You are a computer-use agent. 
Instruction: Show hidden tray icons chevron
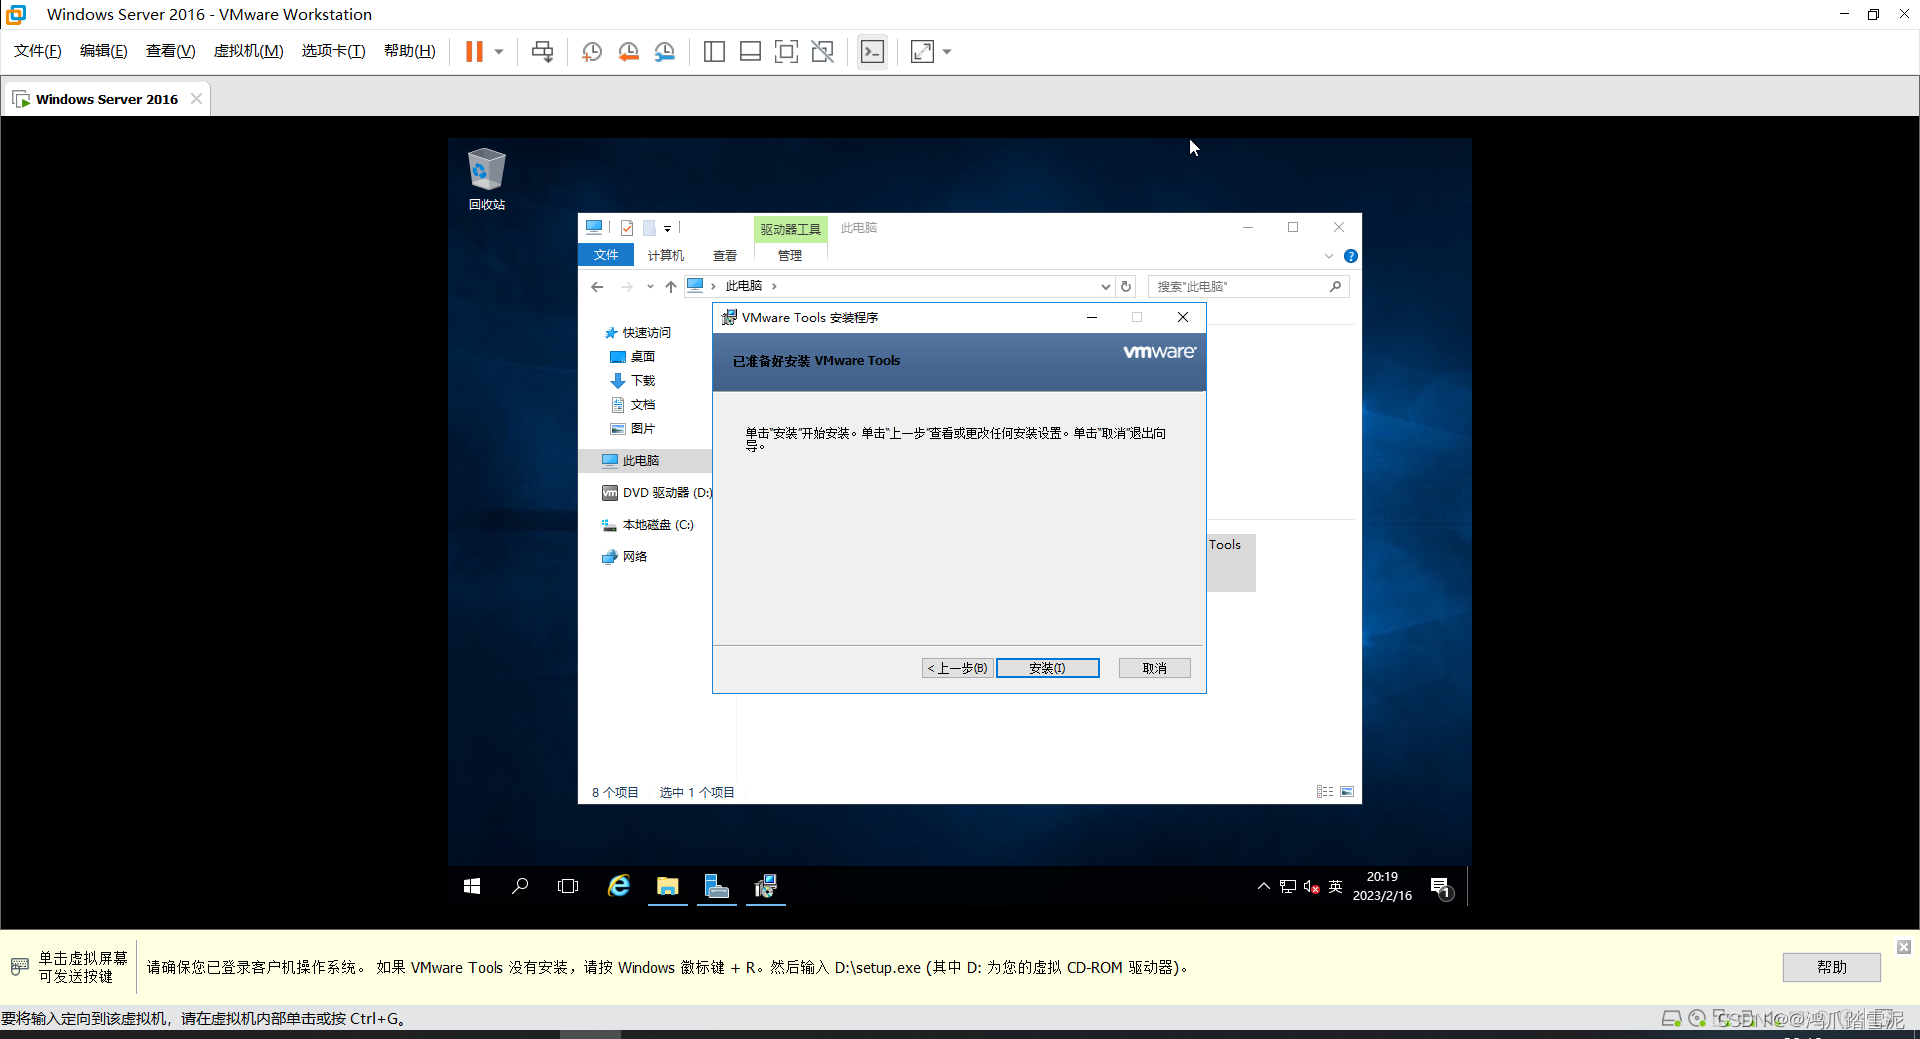[x=1264, y=886]
